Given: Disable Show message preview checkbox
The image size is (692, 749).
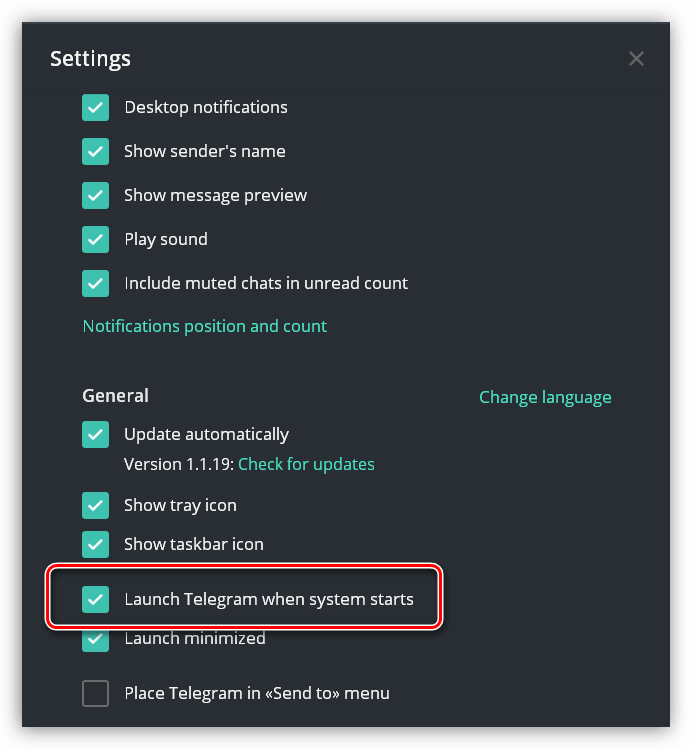Looking at the screenshot, I should click(x=96, y=196).
